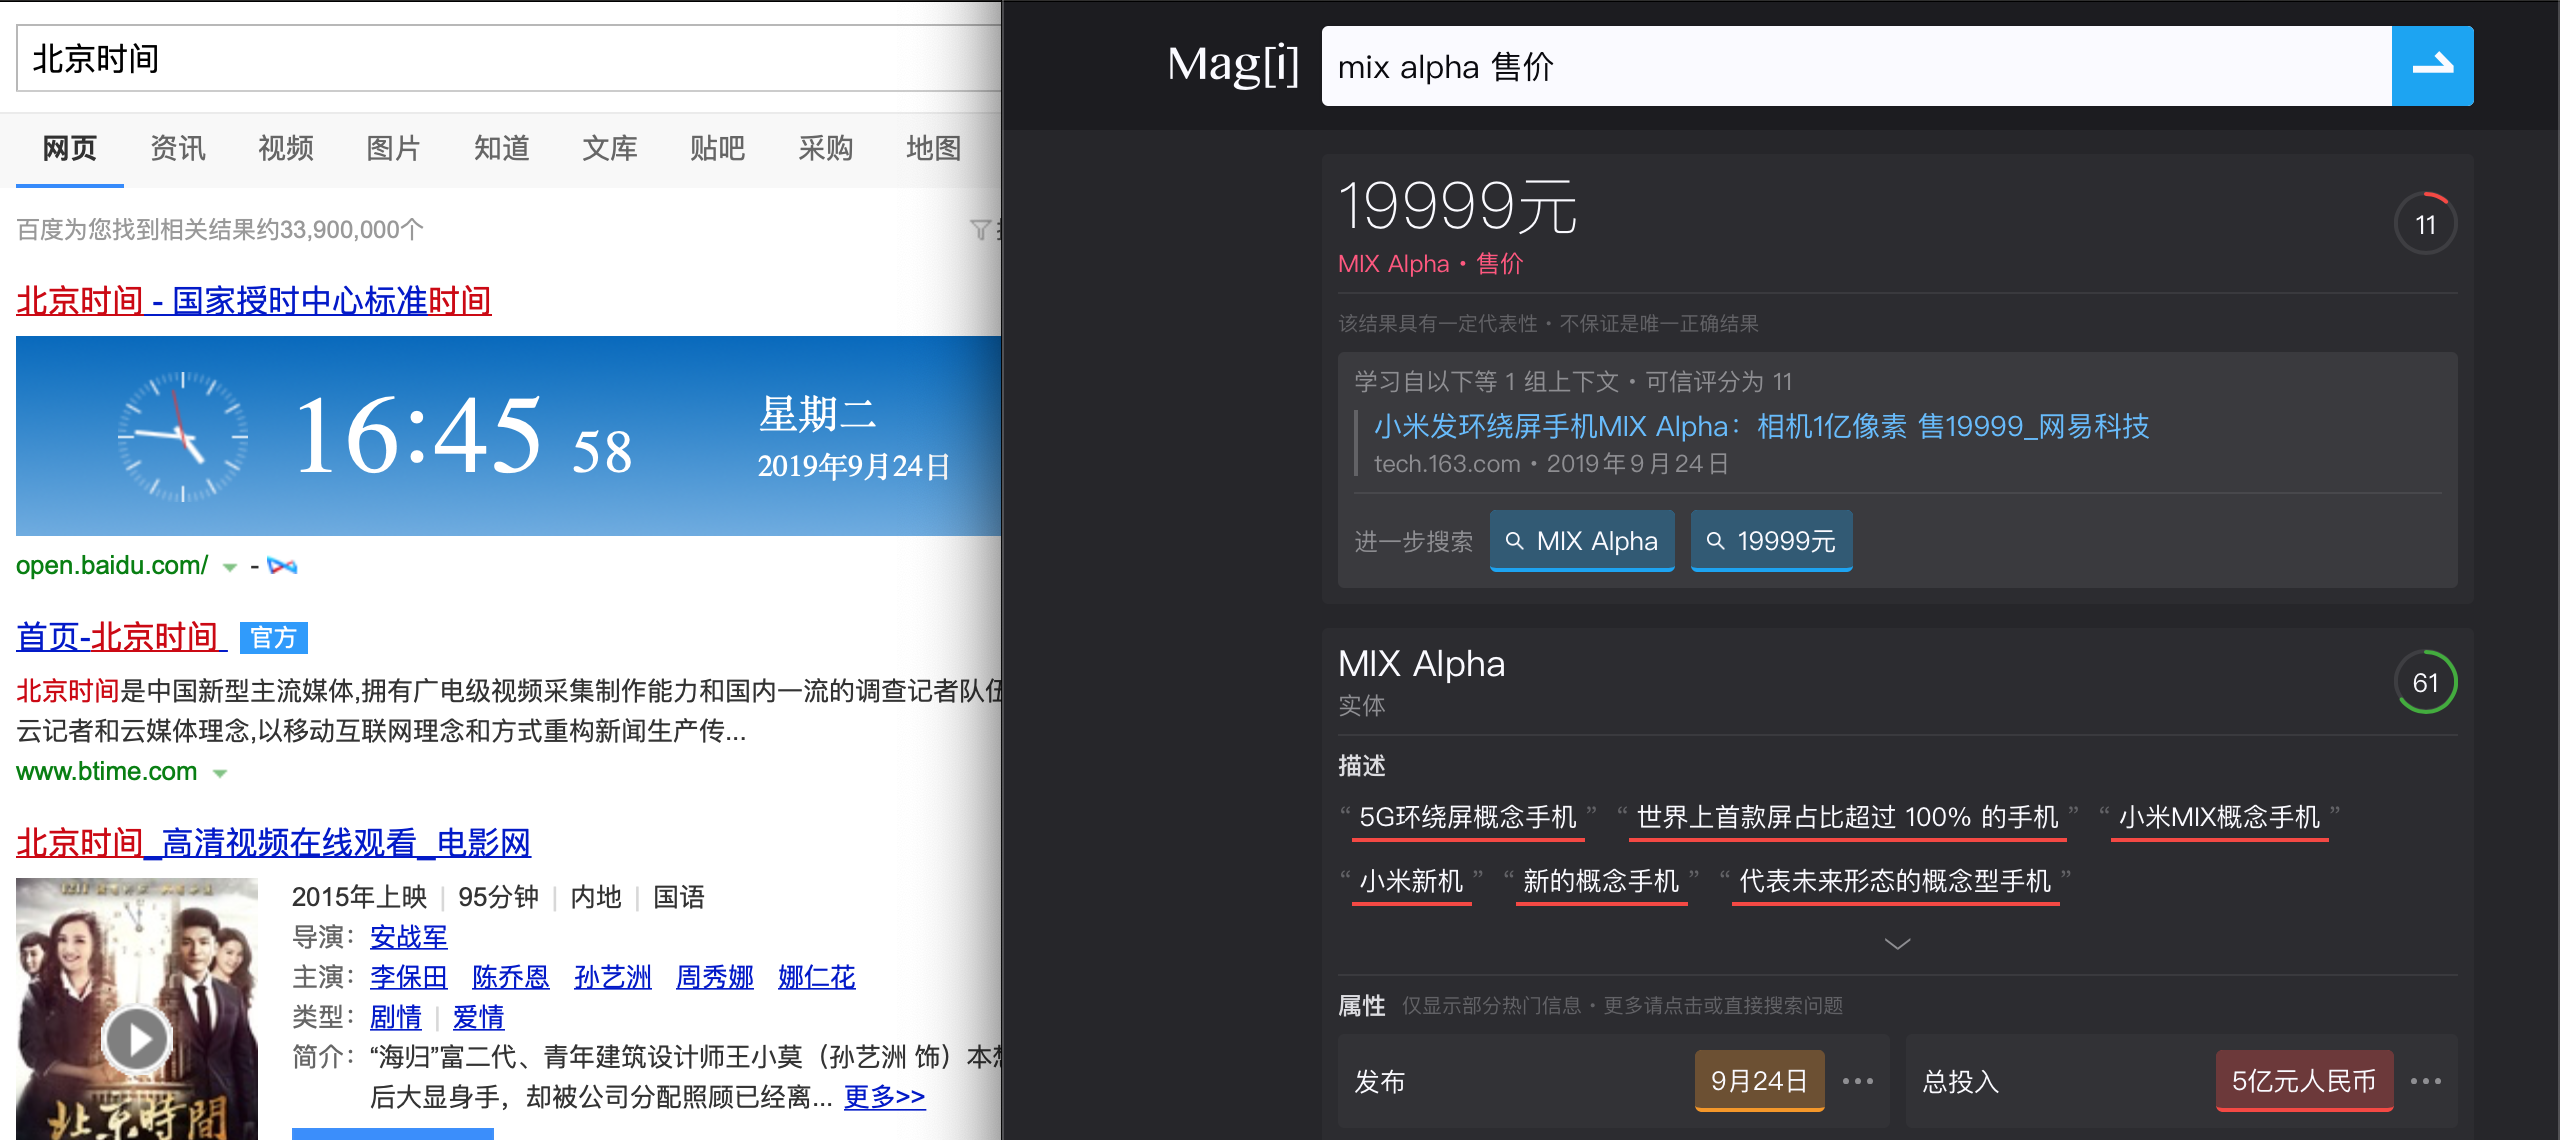Open the three-dot menu beside 5亿元人民币
The height and width of the screenshot is (1140, 2560).
click(2426, 1081)
